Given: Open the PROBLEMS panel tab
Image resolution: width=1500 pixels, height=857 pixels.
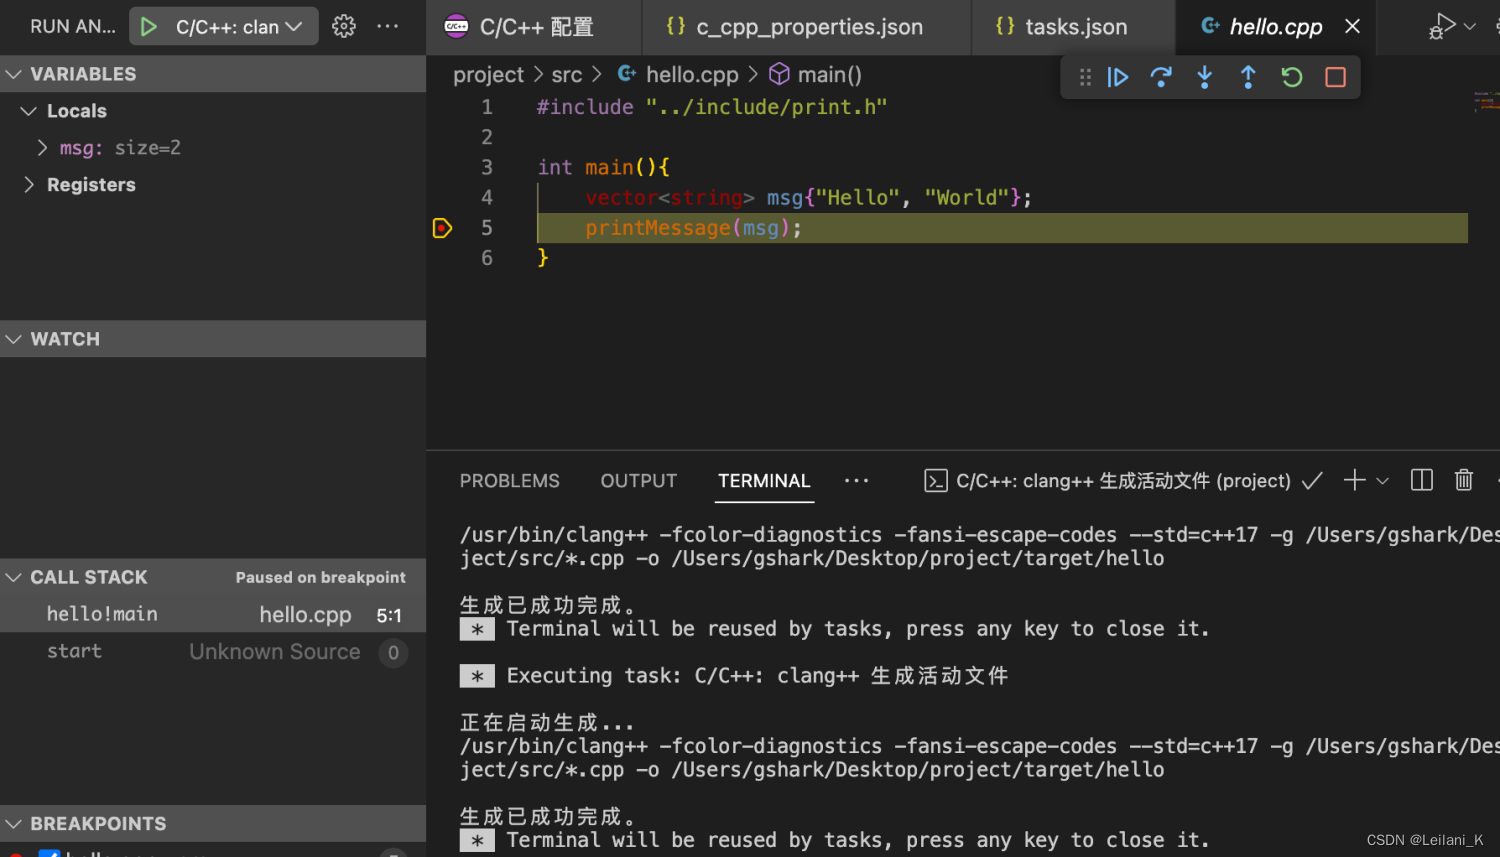Looking at the screenshot, I should [x=510, y=481].
